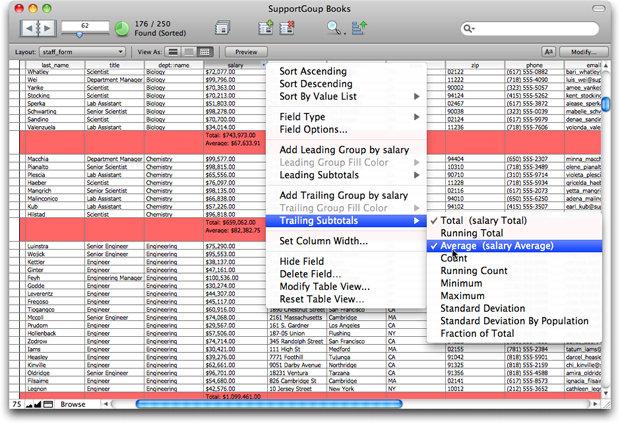The height and width of the screenshot is (424, 620).
Task: Expand the Trailing Subtotals submenu
Action: (x=346, y=220)
